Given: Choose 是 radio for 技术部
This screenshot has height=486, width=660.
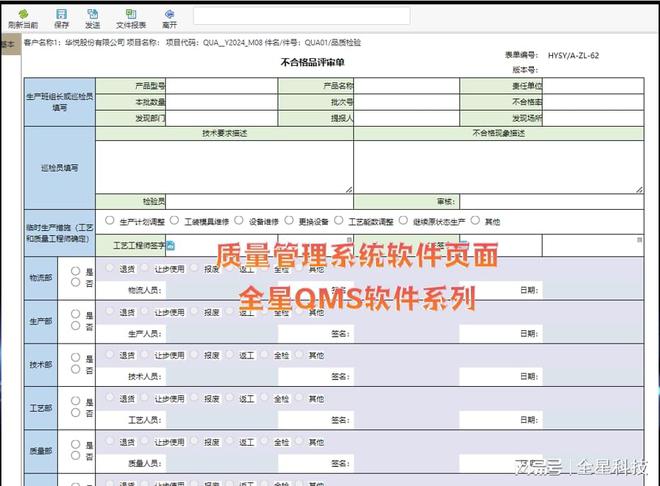Looking at the screenshot, I should 75,357.
